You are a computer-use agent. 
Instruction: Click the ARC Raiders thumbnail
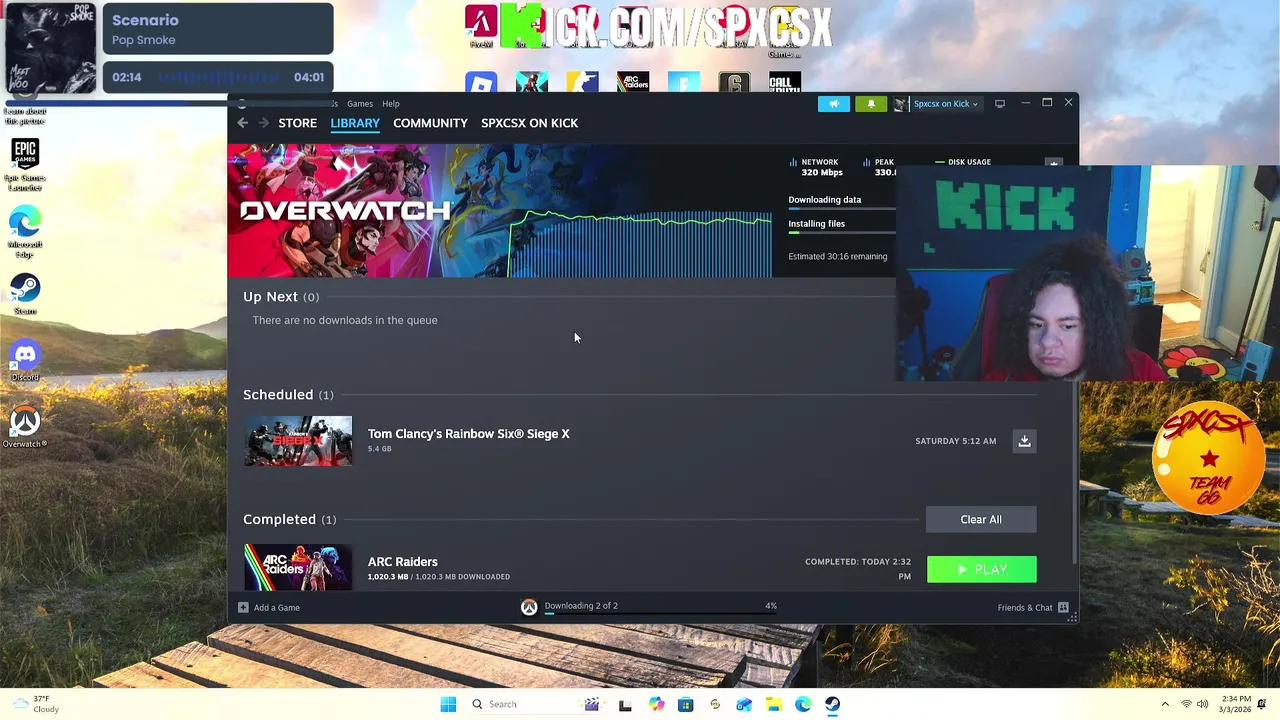tap(298, 567)
